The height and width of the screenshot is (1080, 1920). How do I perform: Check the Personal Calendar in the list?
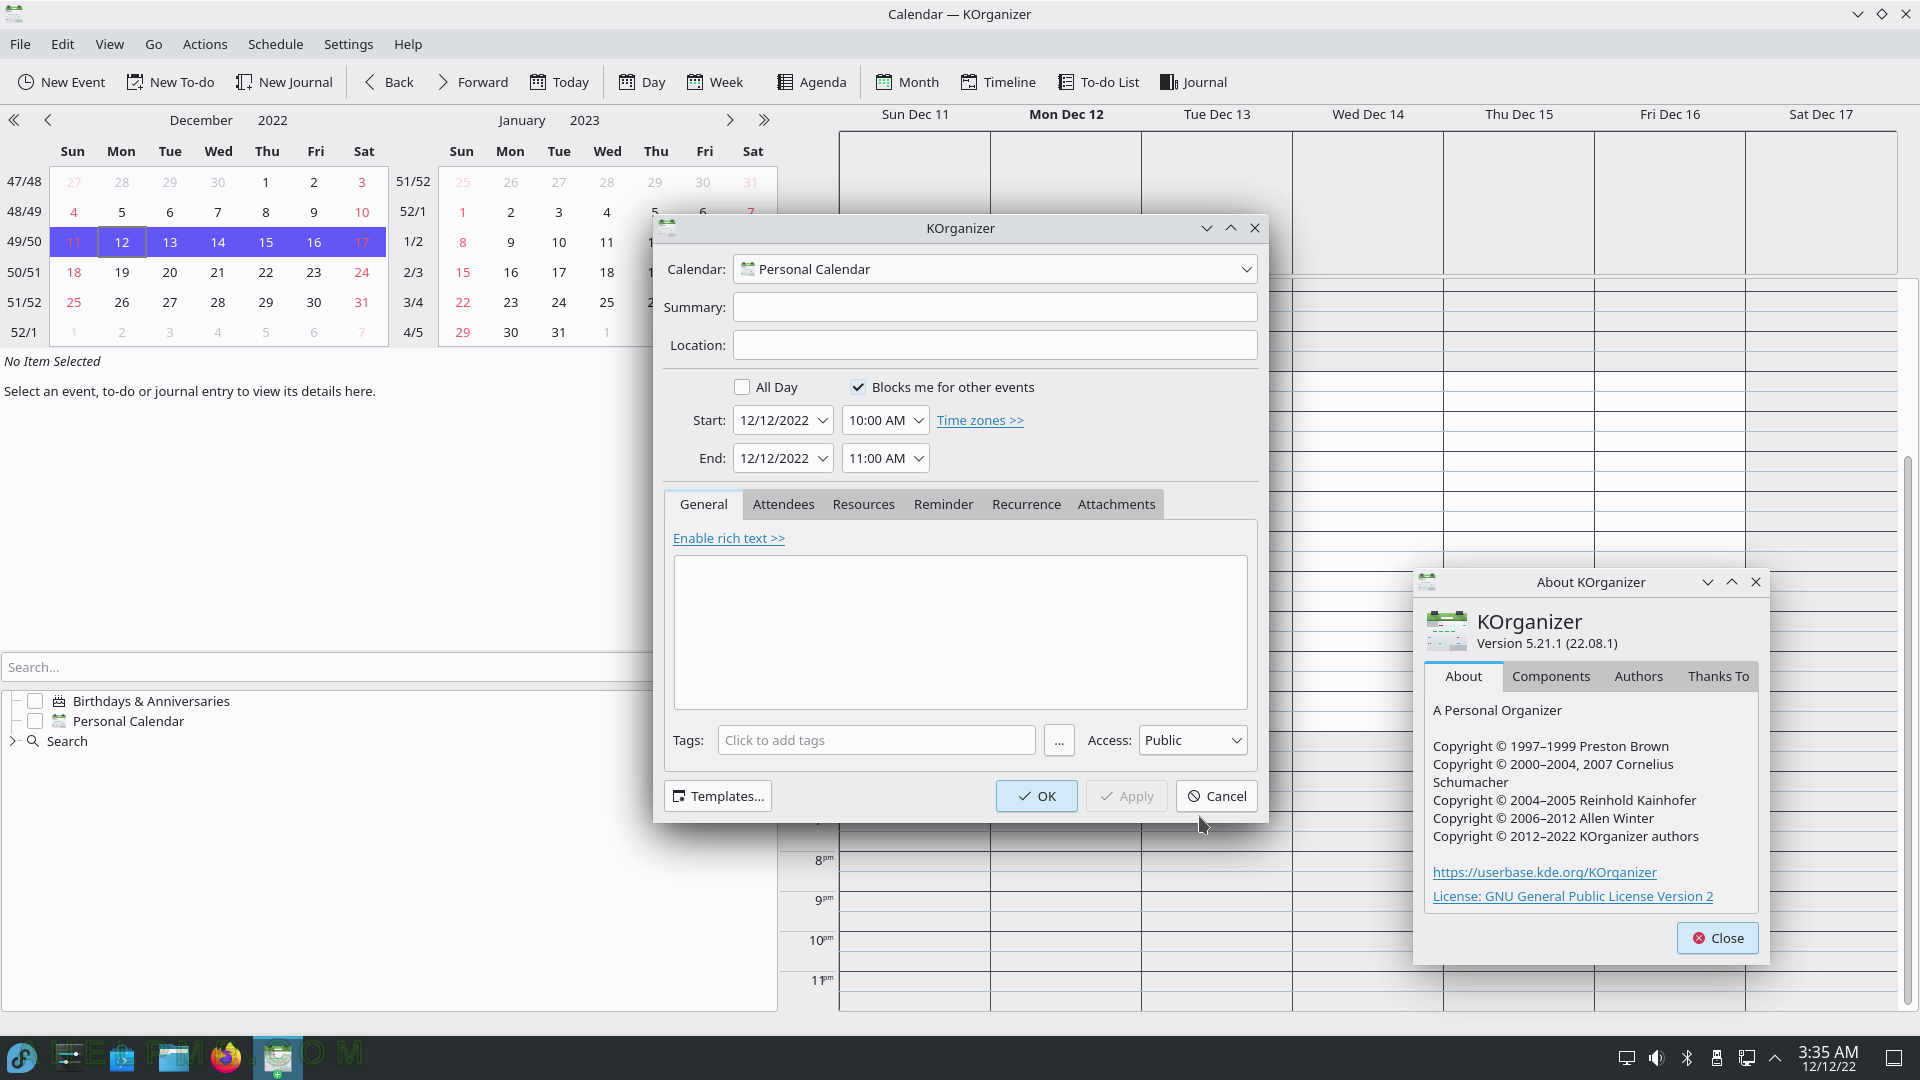click(35, 721)
